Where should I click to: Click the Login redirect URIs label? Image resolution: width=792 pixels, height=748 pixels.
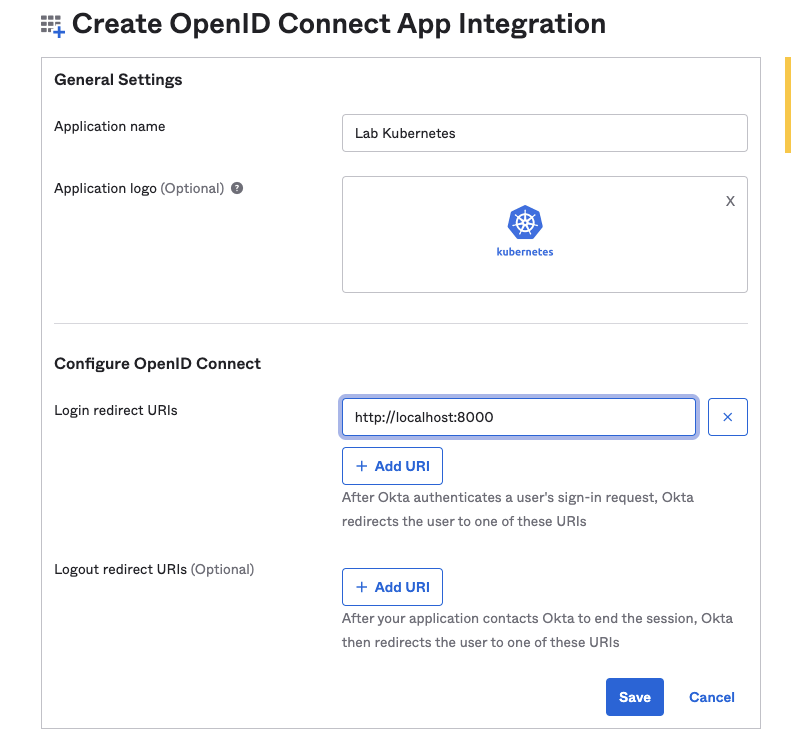point(116,410)
